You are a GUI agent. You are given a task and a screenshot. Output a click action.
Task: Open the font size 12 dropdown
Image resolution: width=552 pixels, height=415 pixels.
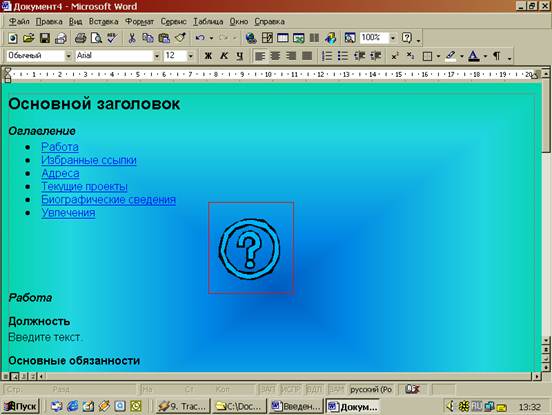(190, 56)
